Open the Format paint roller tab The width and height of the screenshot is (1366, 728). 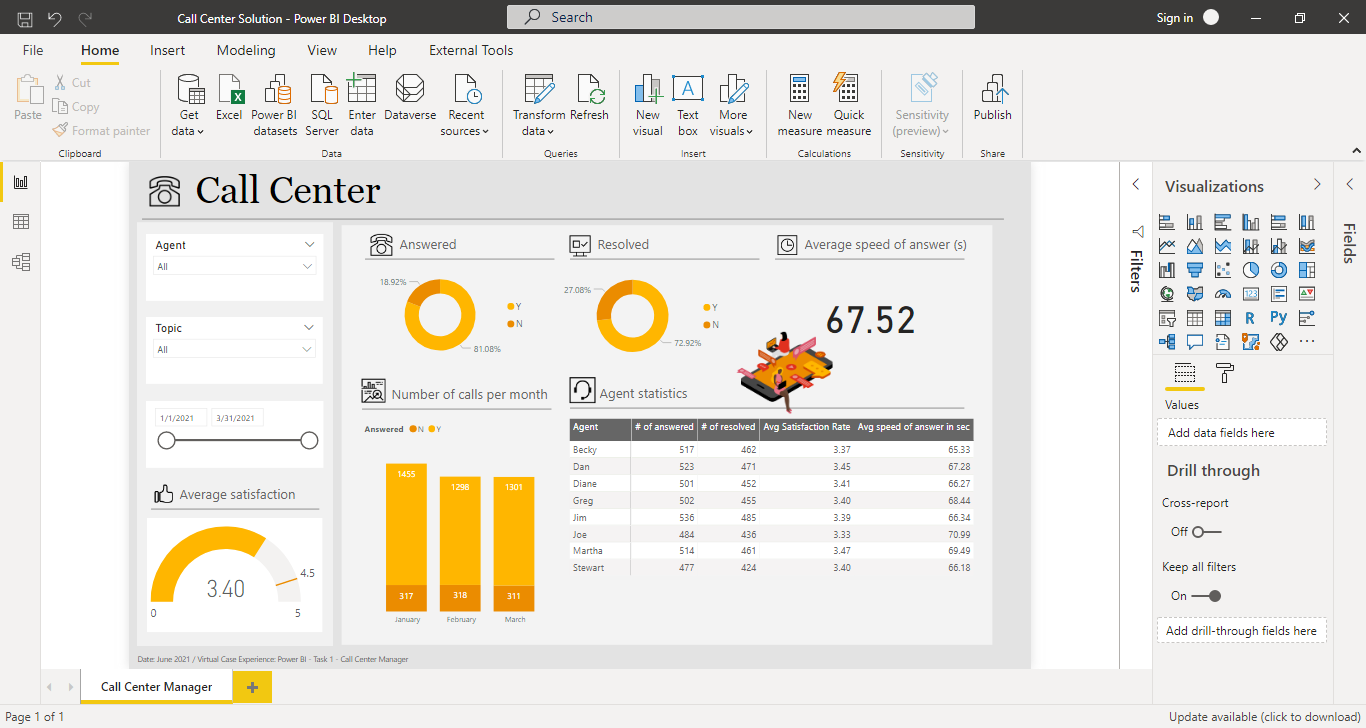1225,374
